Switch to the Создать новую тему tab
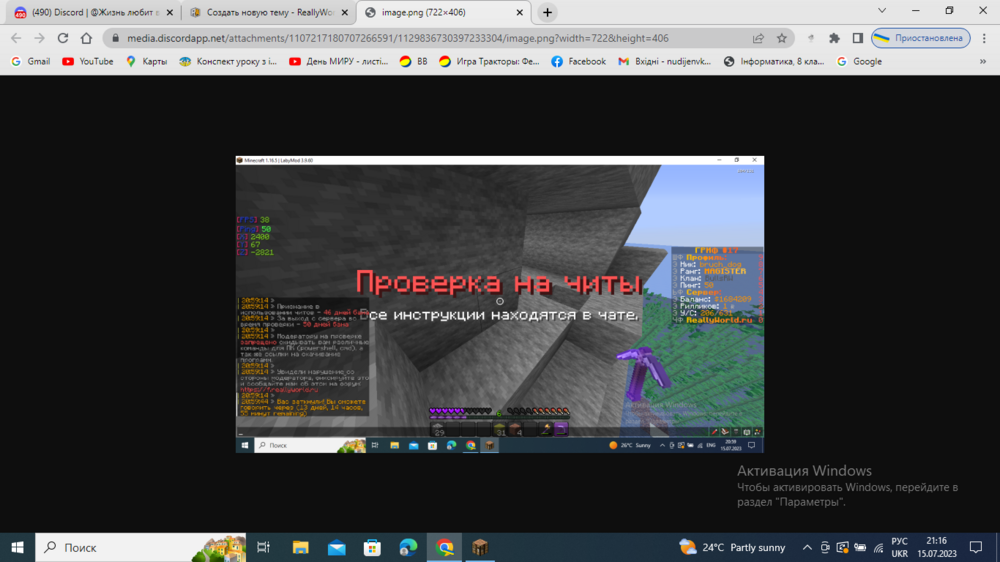Viewport: 1000px width, 562px height. (269, 12)
